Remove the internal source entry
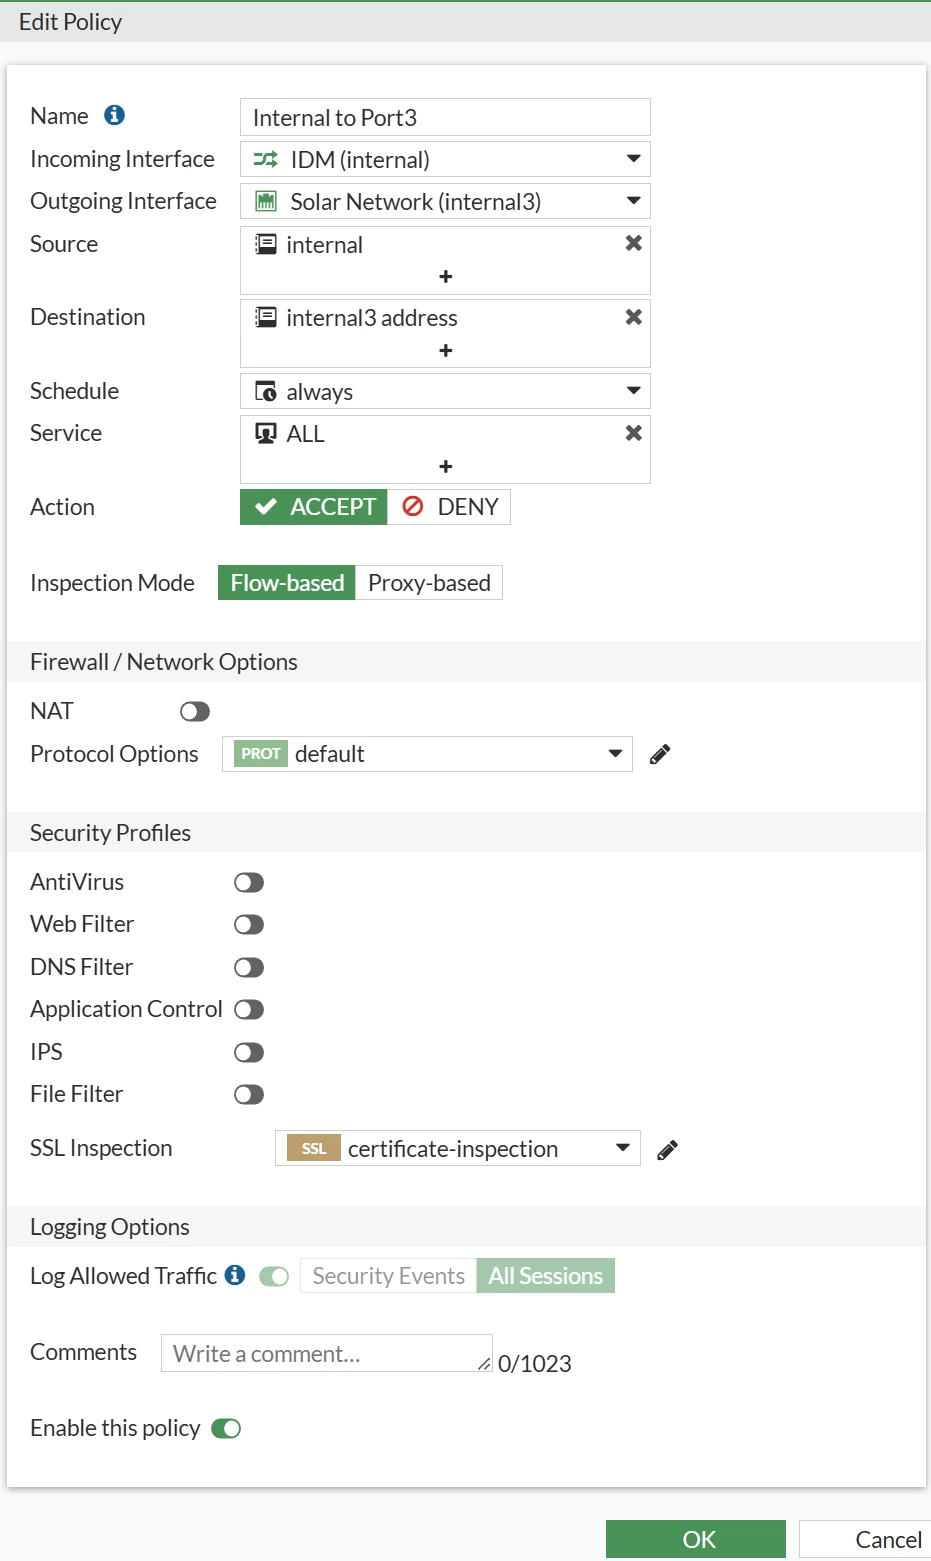 tap(633, 243)
